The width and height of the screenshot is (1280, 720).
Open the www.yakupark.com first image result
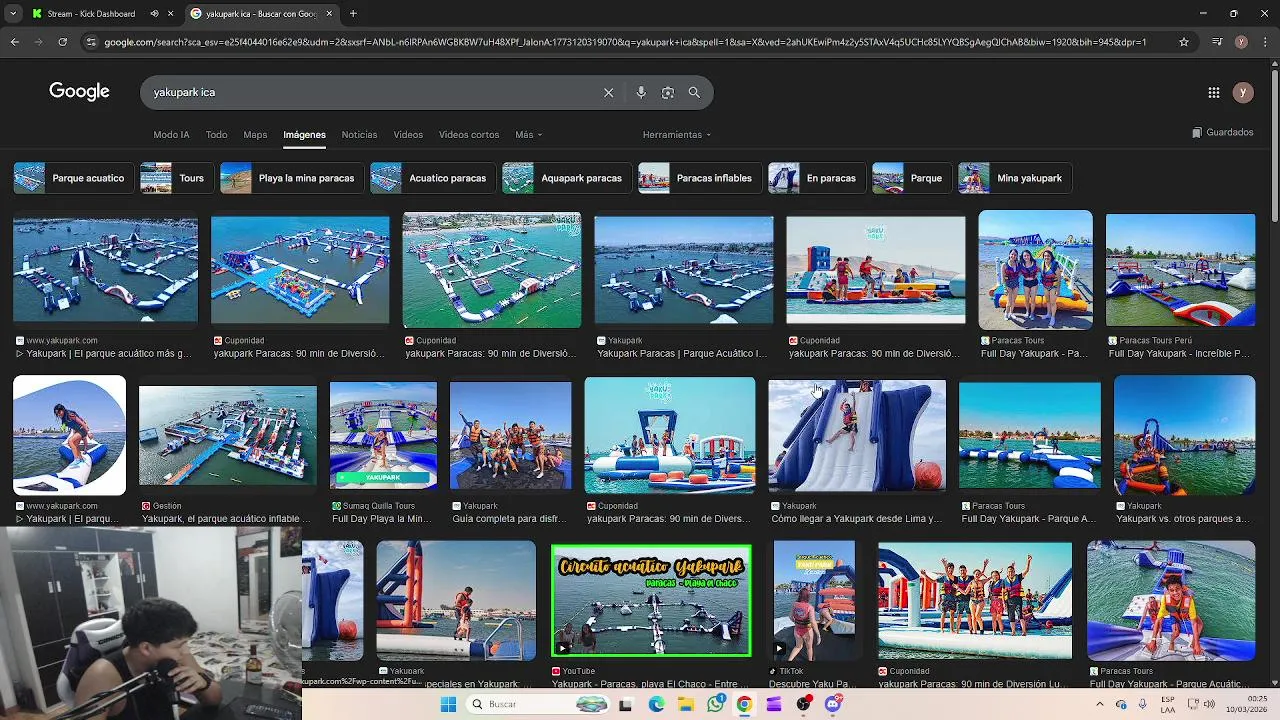(105, 271)
